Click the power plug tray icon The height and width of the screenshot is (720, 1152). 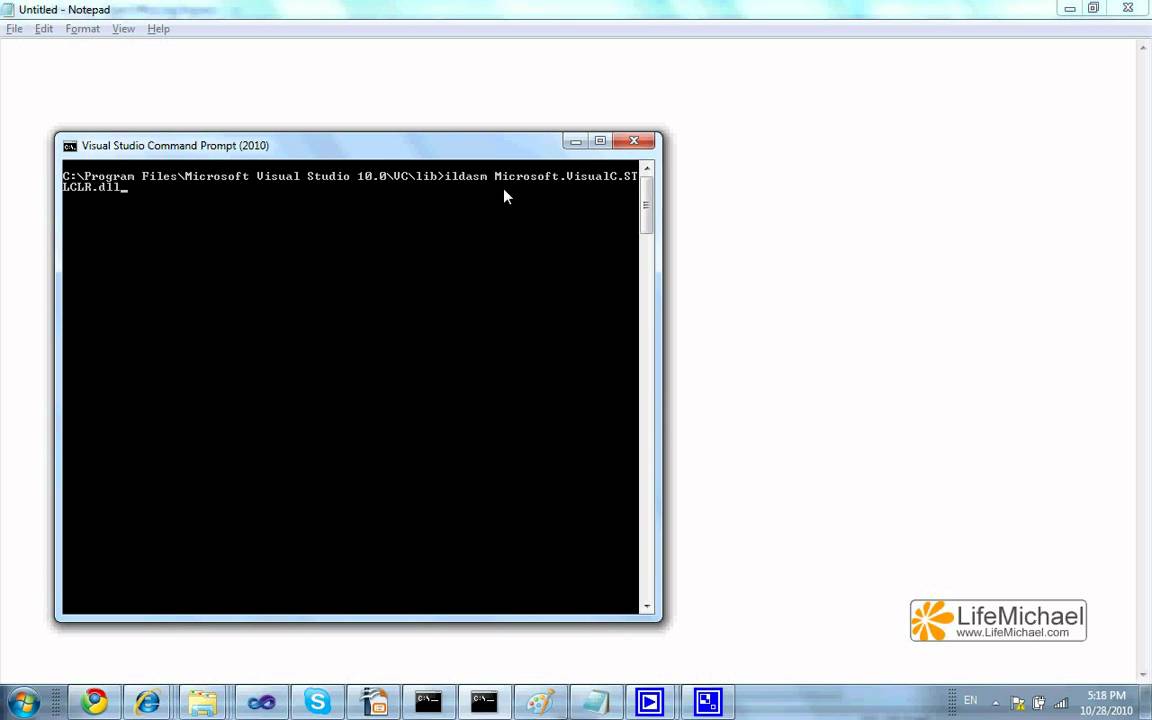pos(1039,703)
